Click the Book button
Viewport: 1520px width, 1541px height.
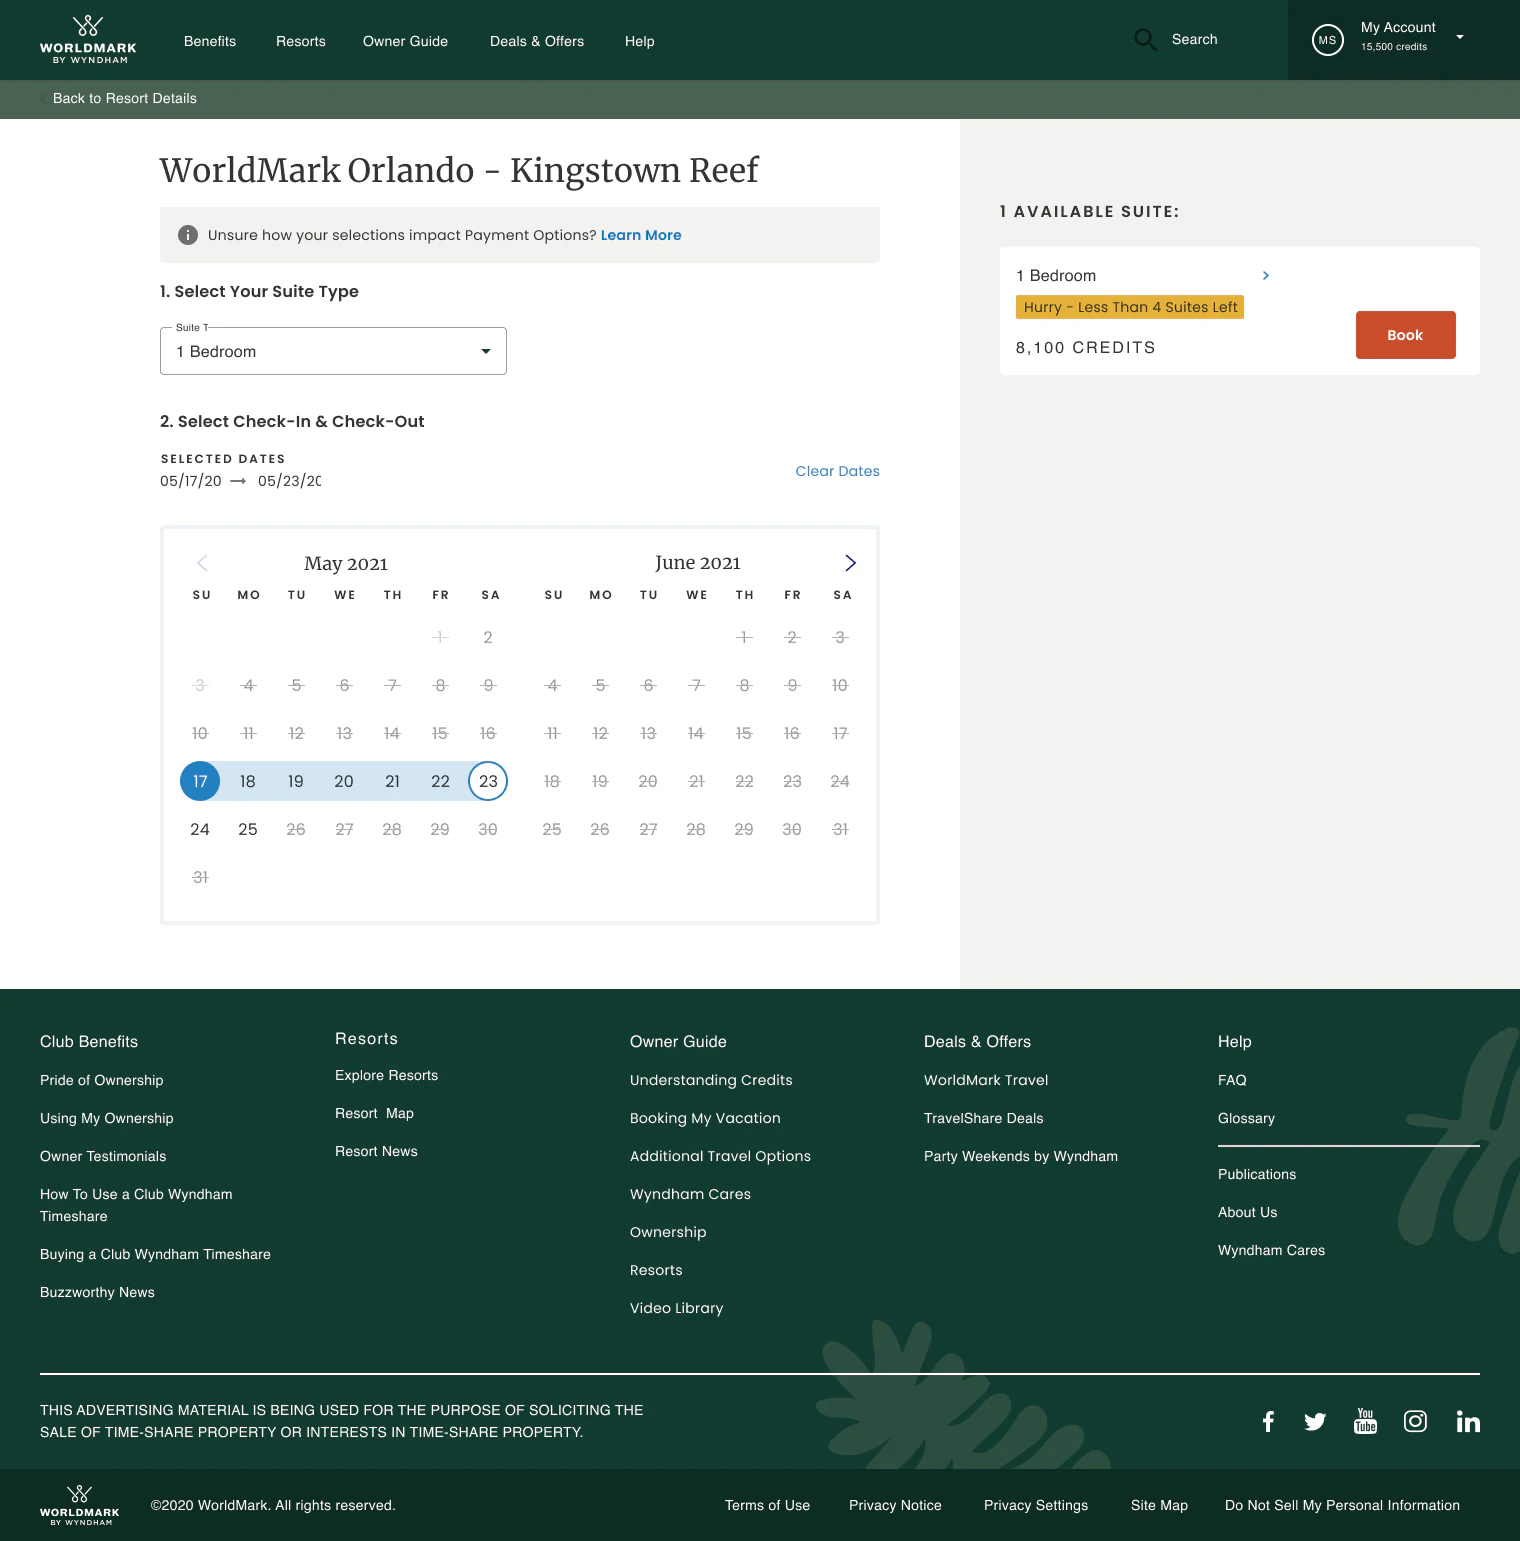point(1405,335)
